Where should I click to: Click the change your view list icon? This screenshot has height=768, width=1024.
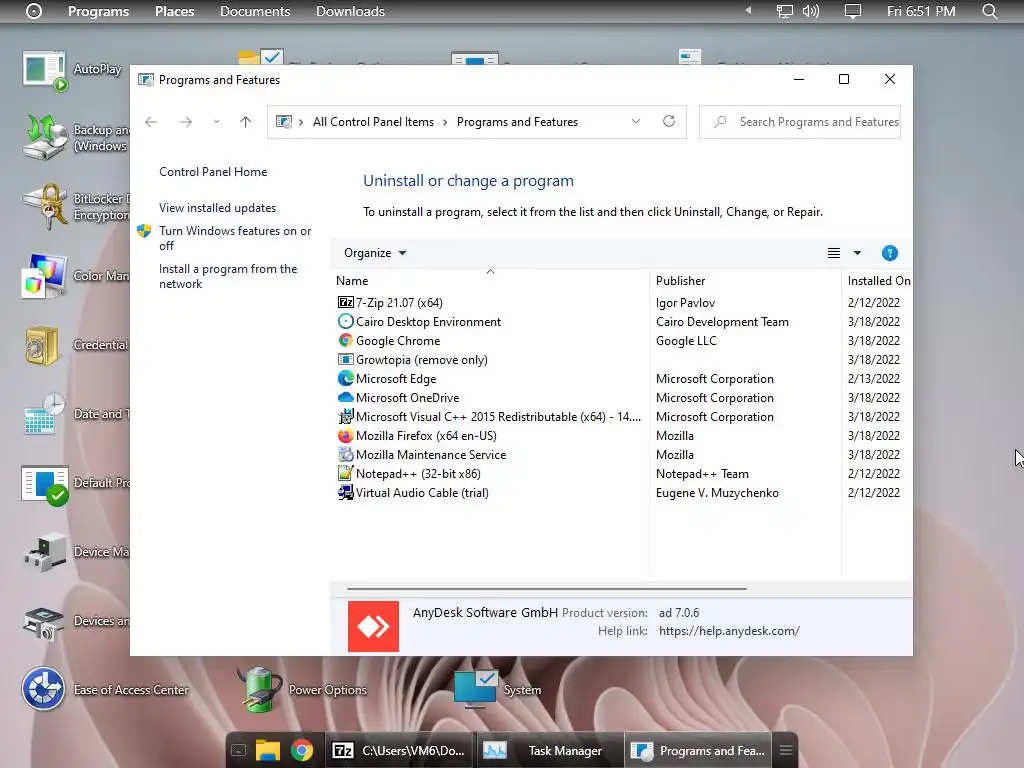(x=834, y=253)
